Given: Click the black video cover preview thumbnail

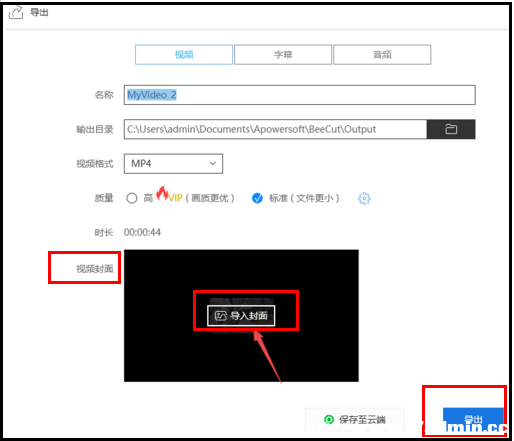Looking at the screenshot, I should [241, 316].
